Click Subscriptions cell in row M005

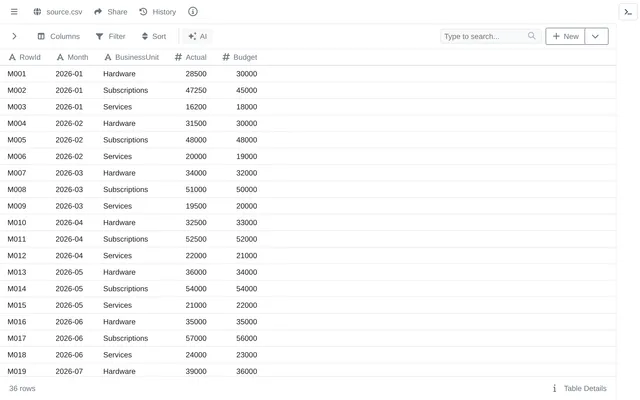click(x=125, y=140)
